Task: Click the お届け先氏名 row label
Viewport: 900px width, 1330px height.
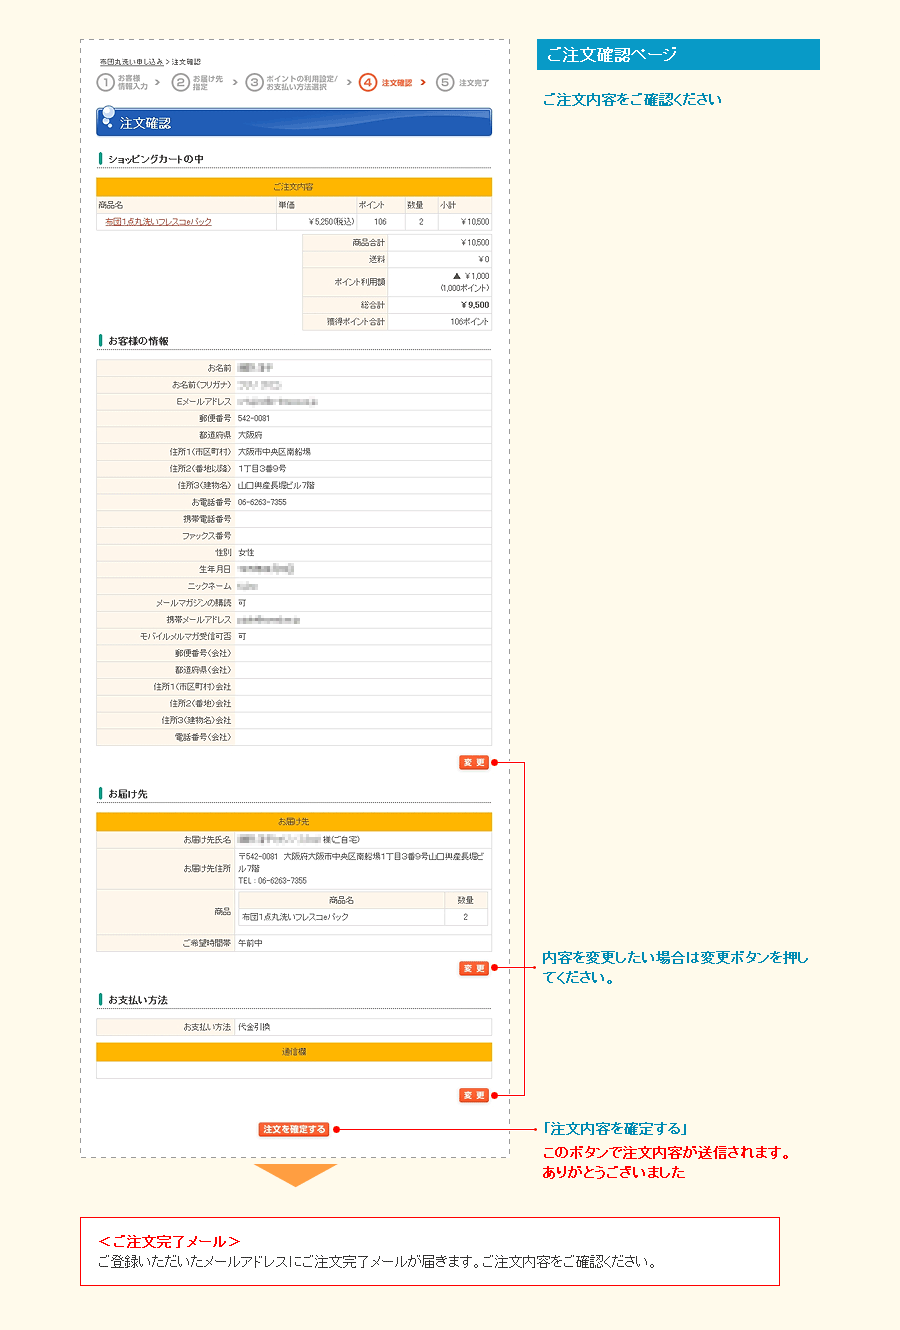Action: click(x=207, y=840)
